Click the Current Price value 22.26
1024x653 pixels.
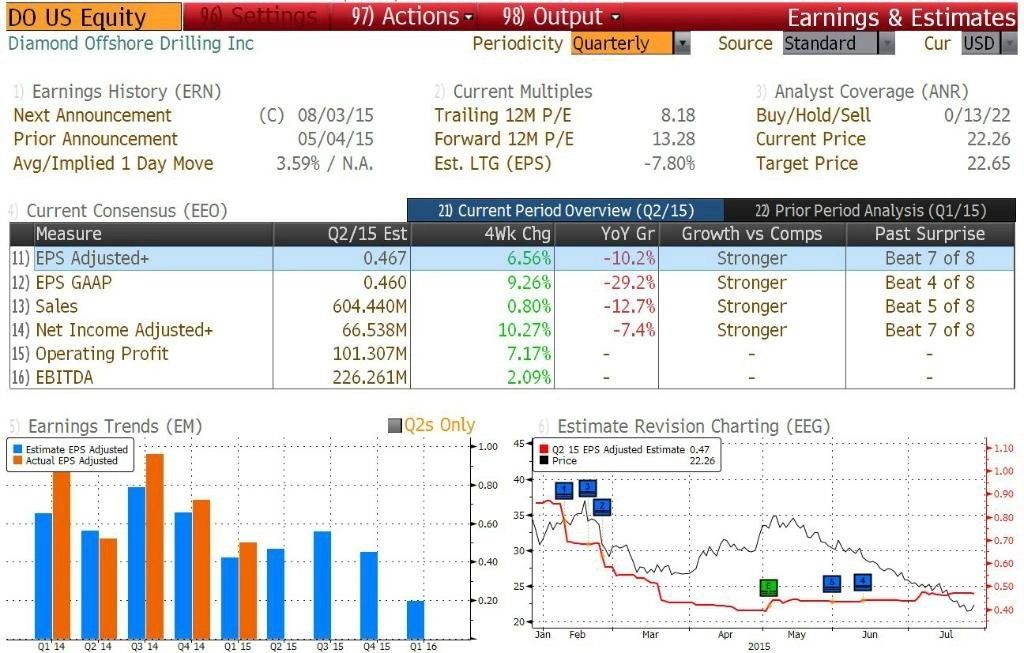coord(989,139)
